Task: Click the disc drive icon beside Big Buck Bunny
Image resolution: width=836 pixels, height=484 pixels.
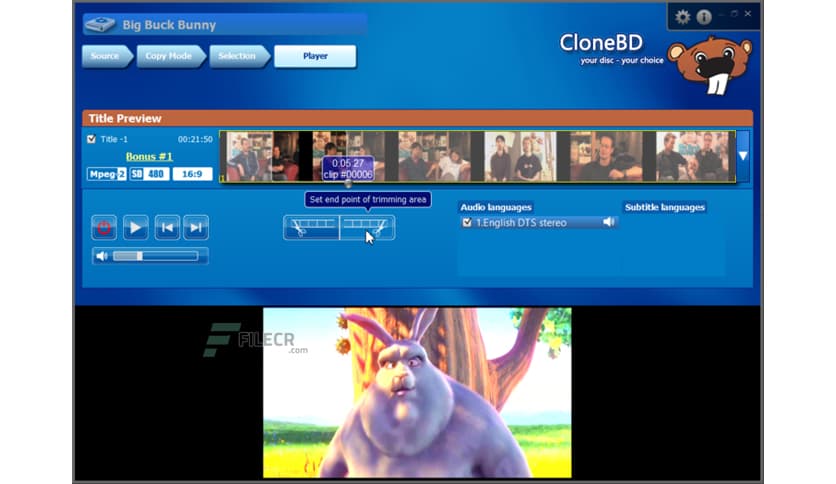Action: point(100,25)
